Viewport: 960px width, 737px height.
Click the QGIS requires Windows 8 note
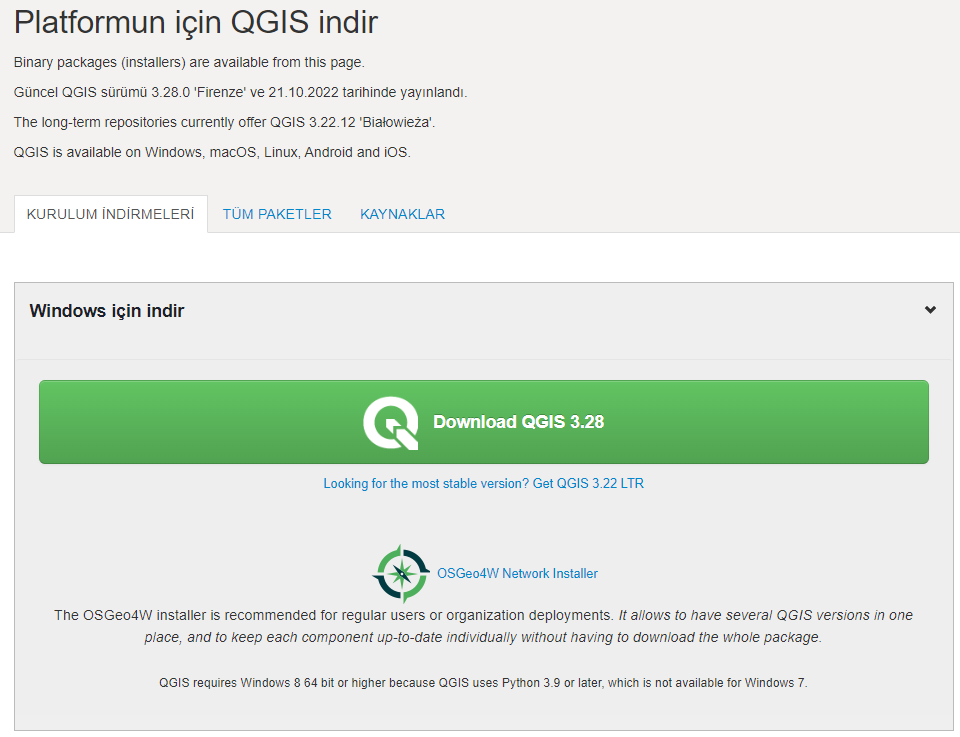click(x=484, y=683)
